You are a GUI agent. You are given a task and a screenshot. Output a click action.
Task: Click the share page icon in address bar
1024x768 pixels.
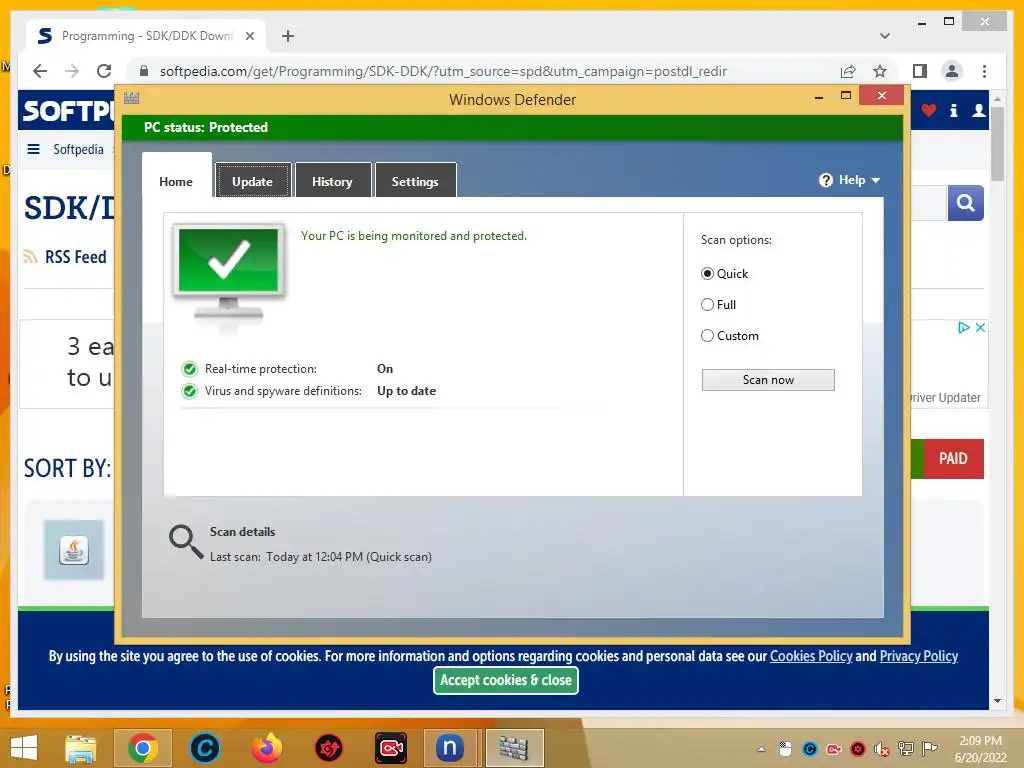click(848, 71)
